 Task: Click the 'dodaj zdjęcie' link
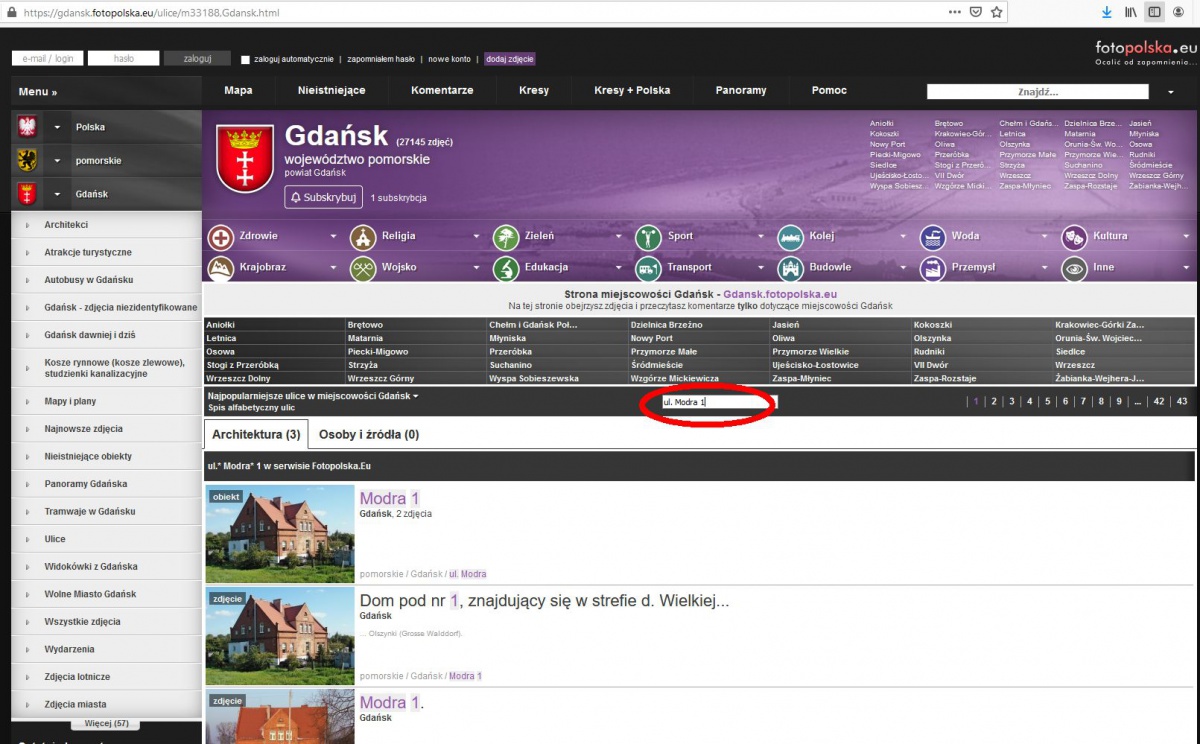(x=509, y=59)
